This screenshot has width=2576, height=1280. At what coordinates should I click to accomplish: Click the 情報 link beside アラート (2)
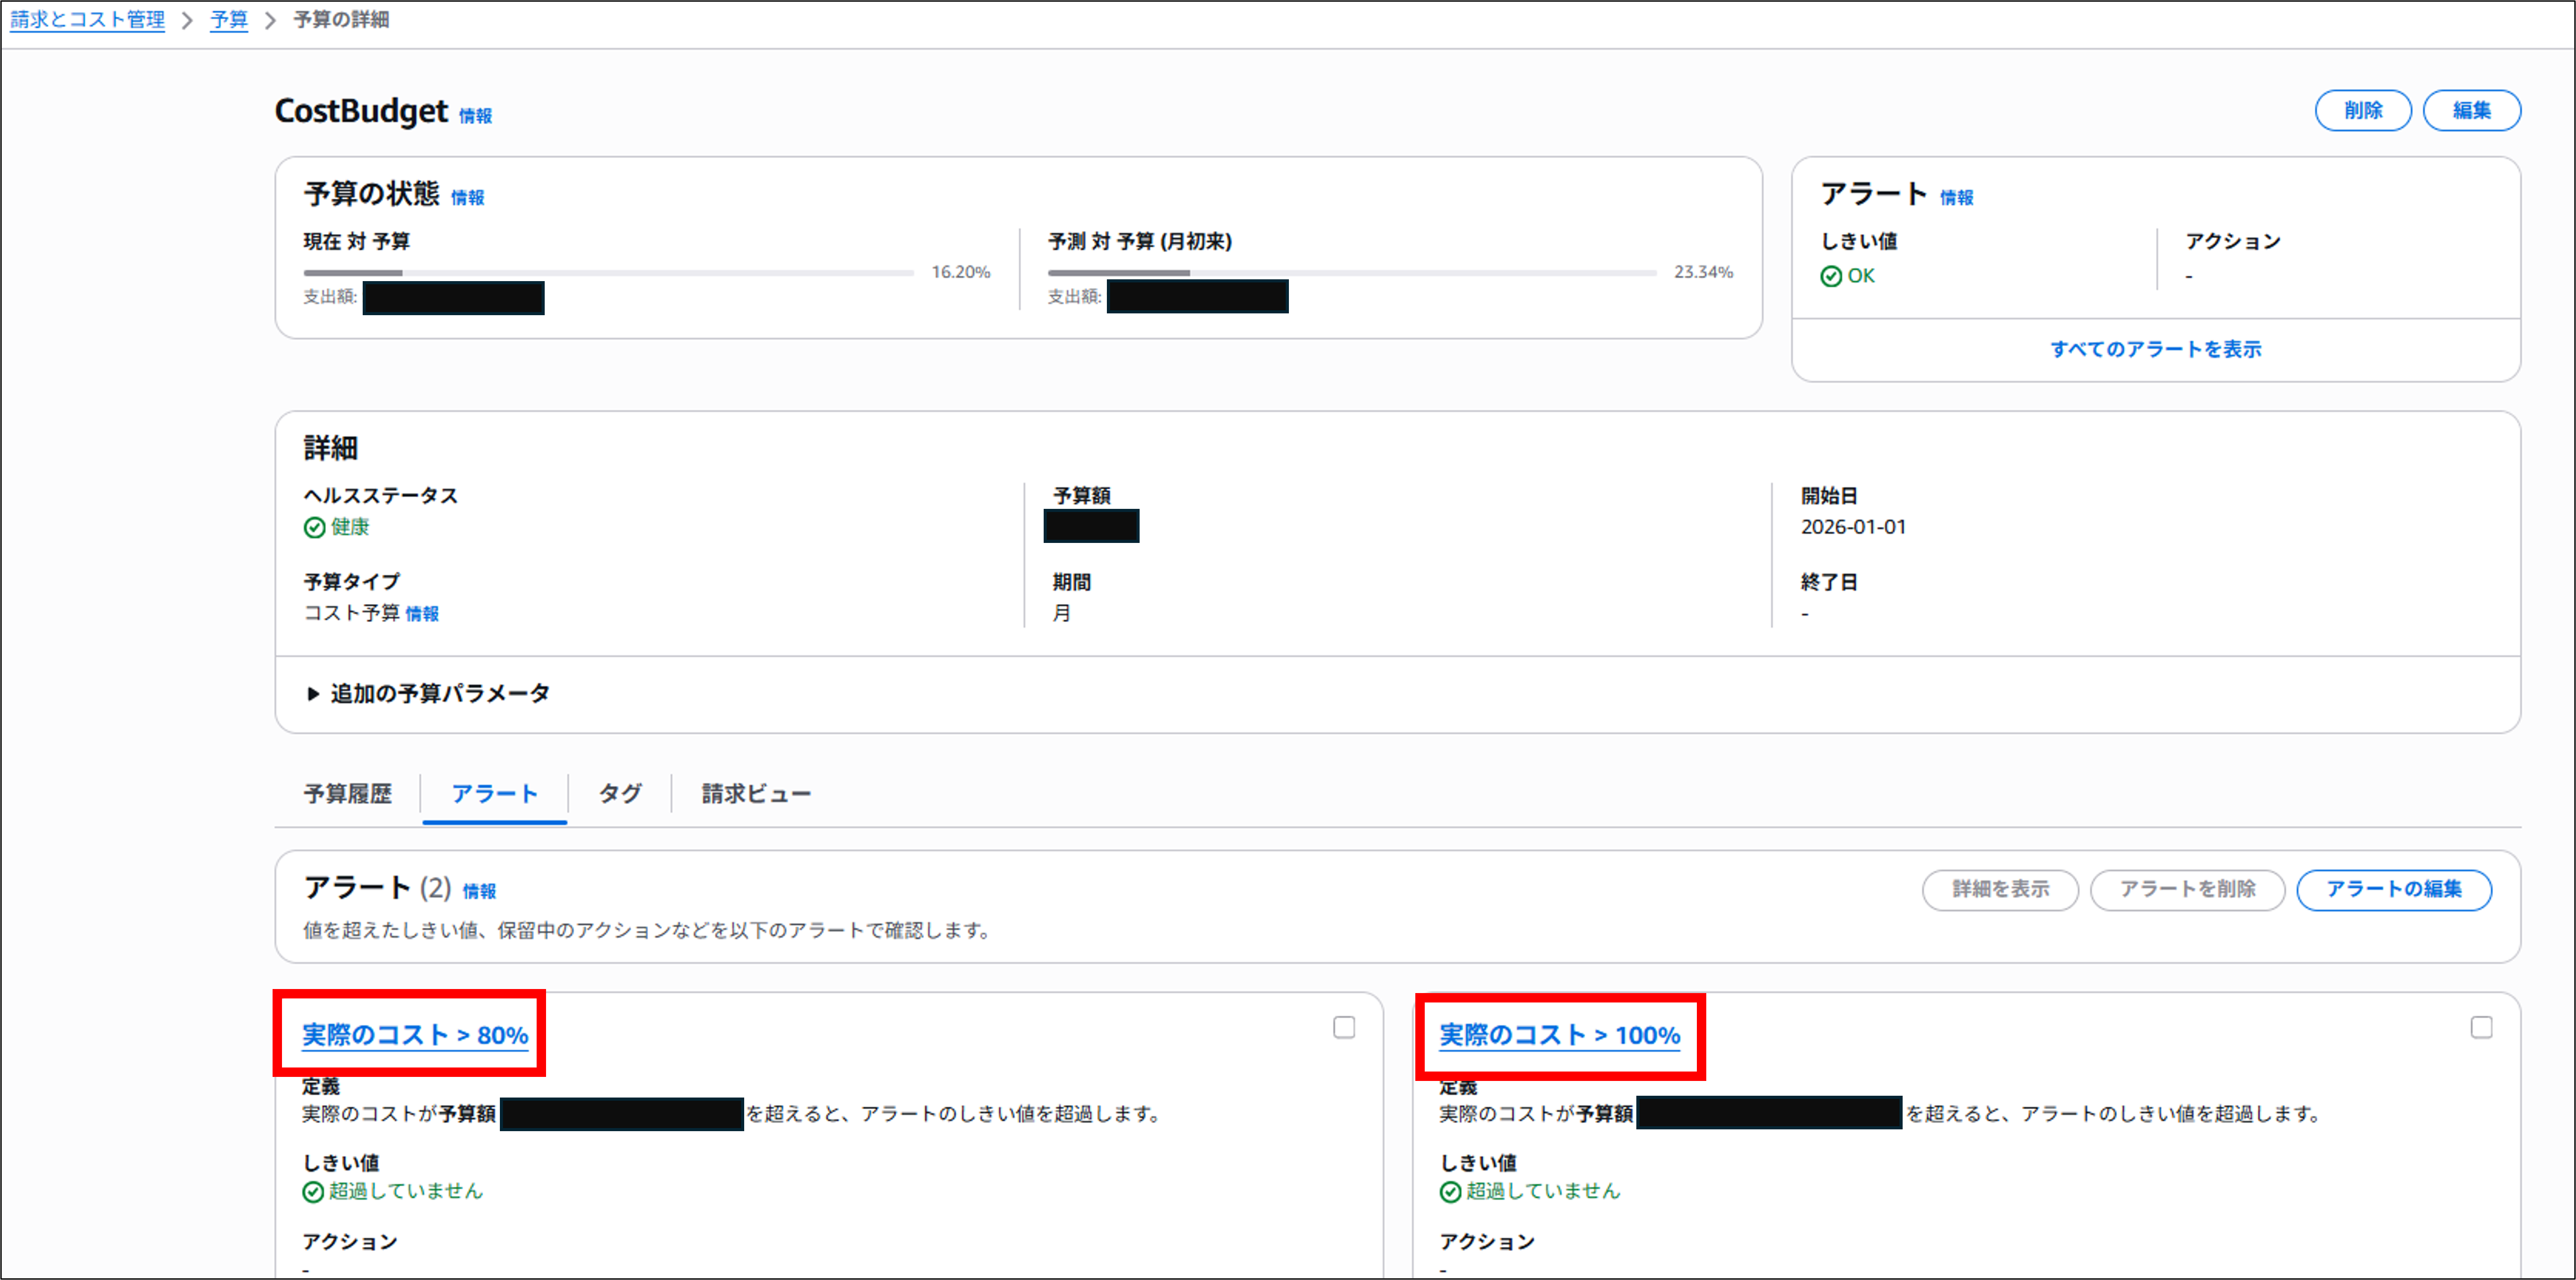click(x=479, y=890)
